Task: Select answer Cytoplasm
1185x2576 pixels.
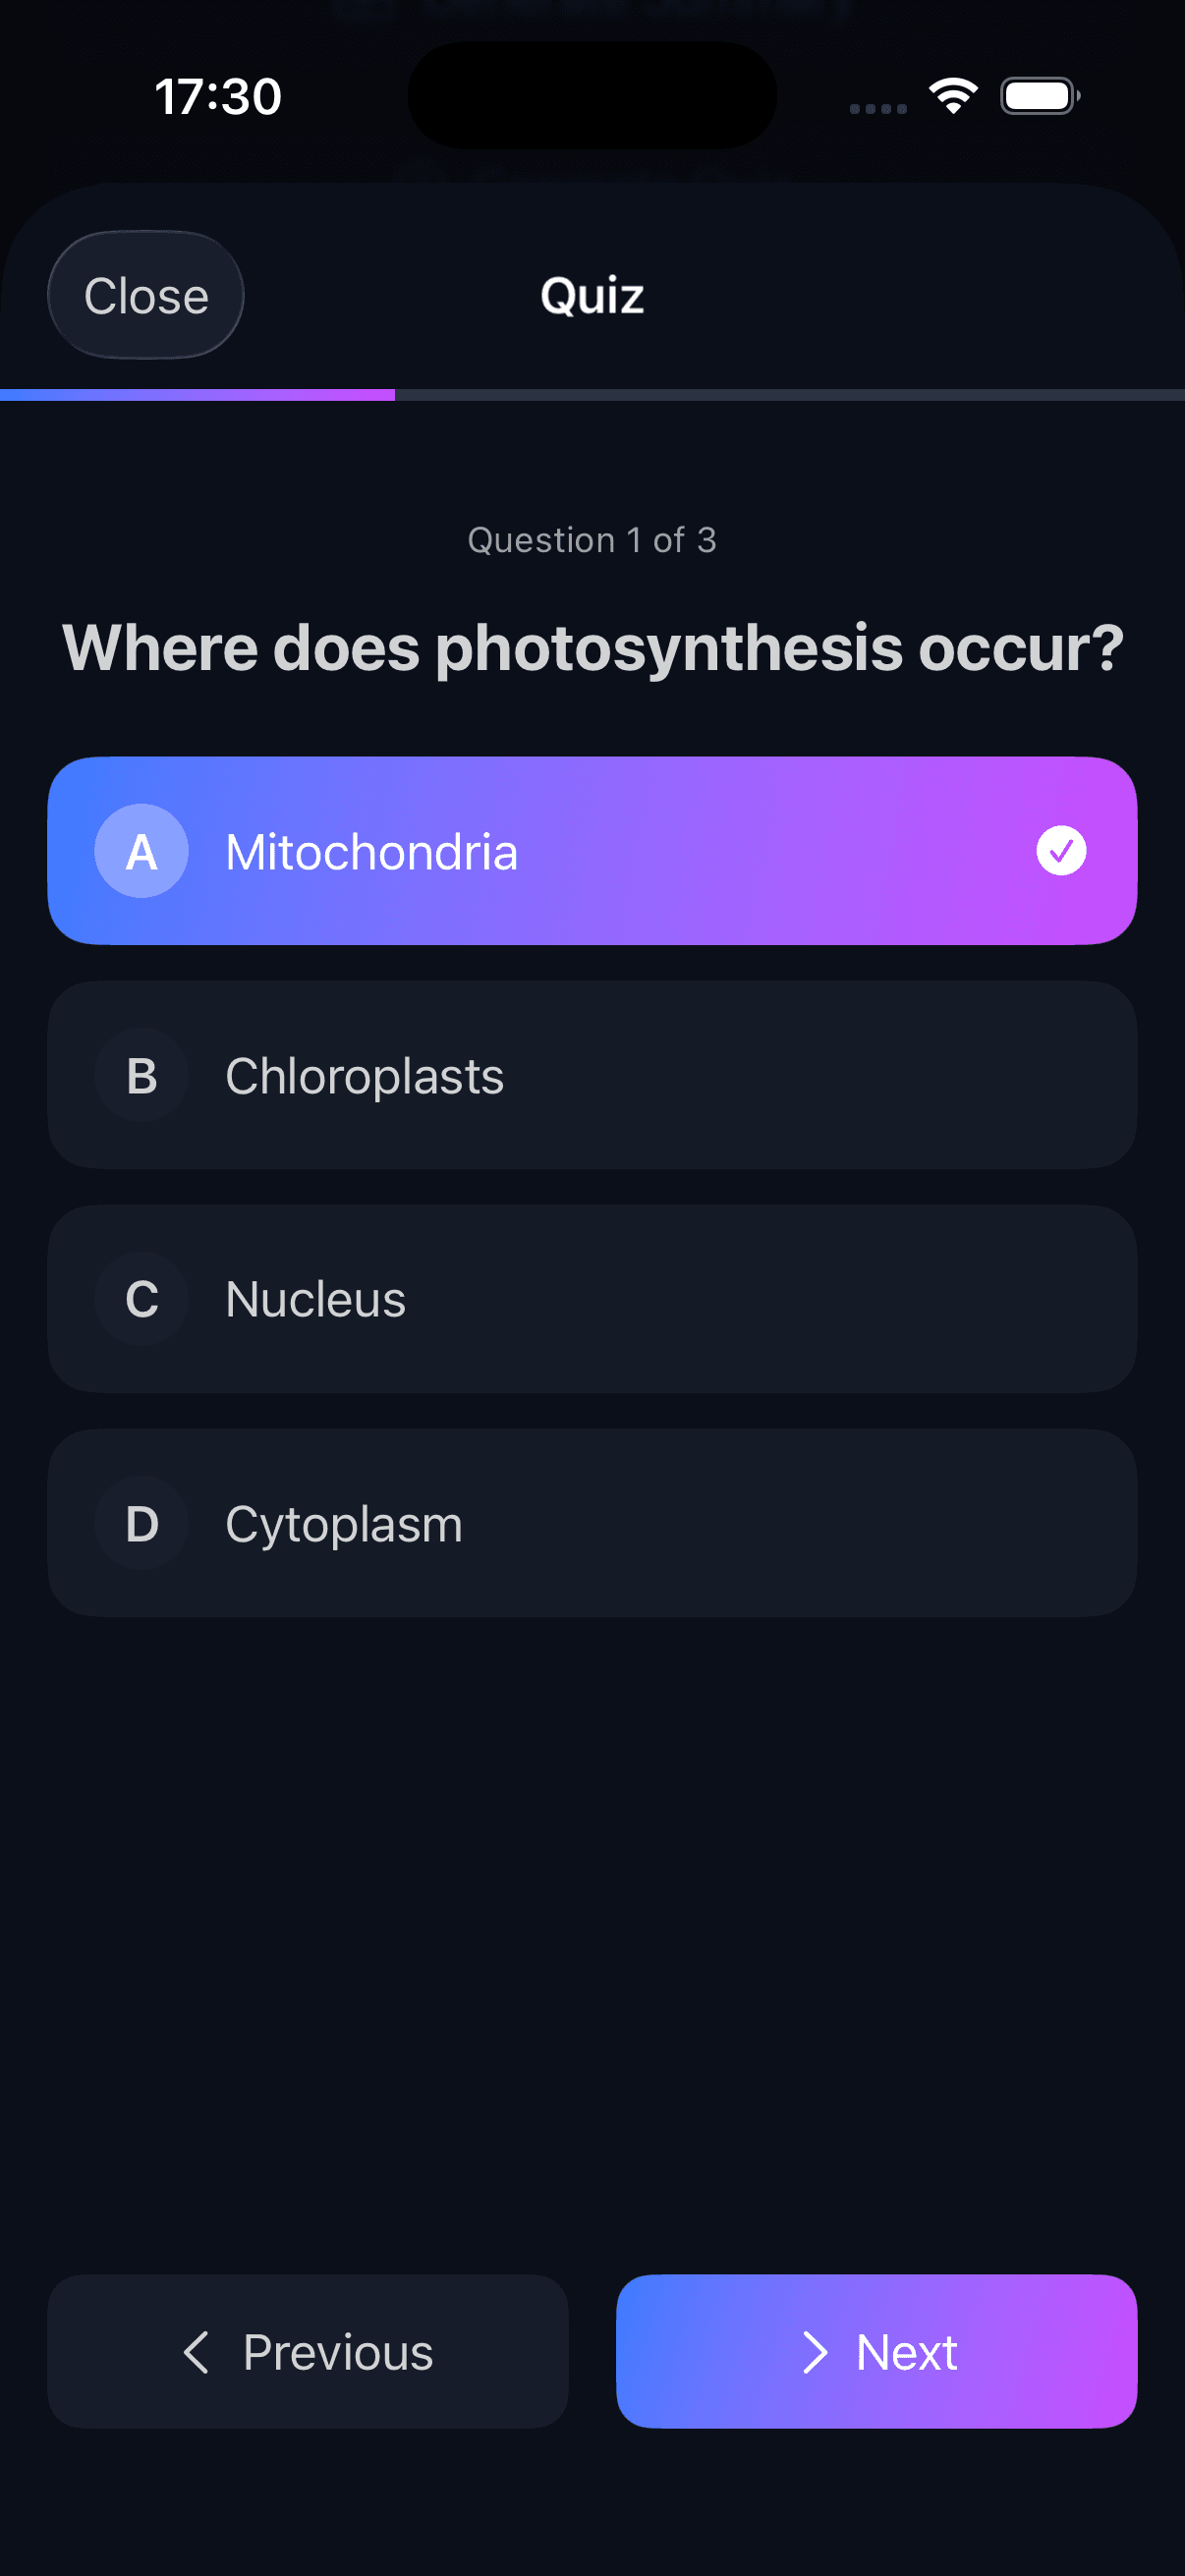Action: 592,1524
